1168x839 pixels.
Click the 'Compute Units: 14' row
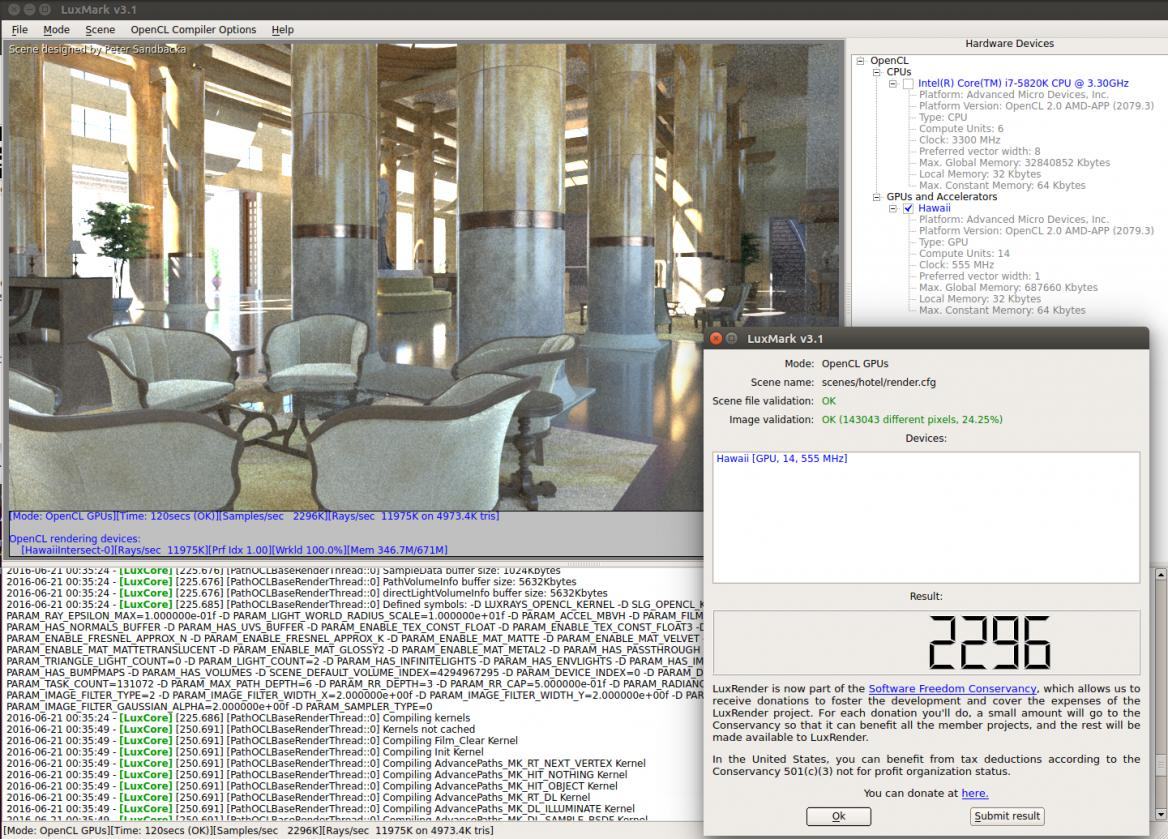(964, 253)
